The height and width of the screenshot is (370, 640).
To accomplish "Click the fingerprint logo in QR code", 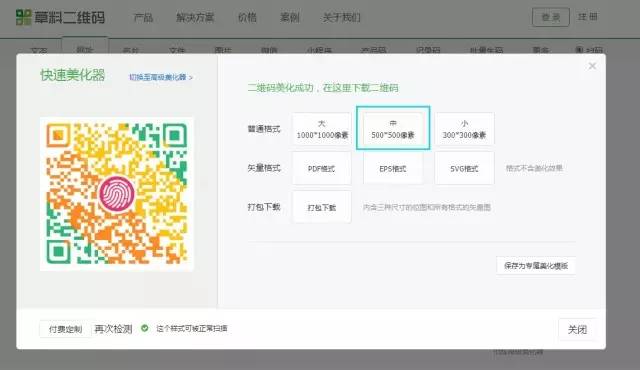I will (x=117, y=194).
